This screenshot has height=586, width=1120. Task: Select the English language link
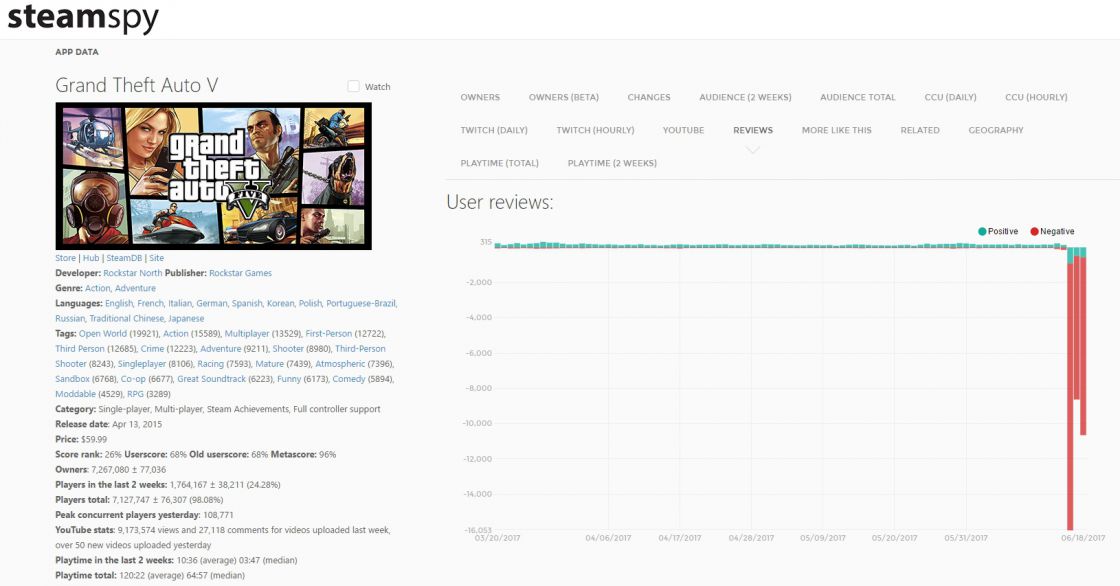[x=119, y=303]
